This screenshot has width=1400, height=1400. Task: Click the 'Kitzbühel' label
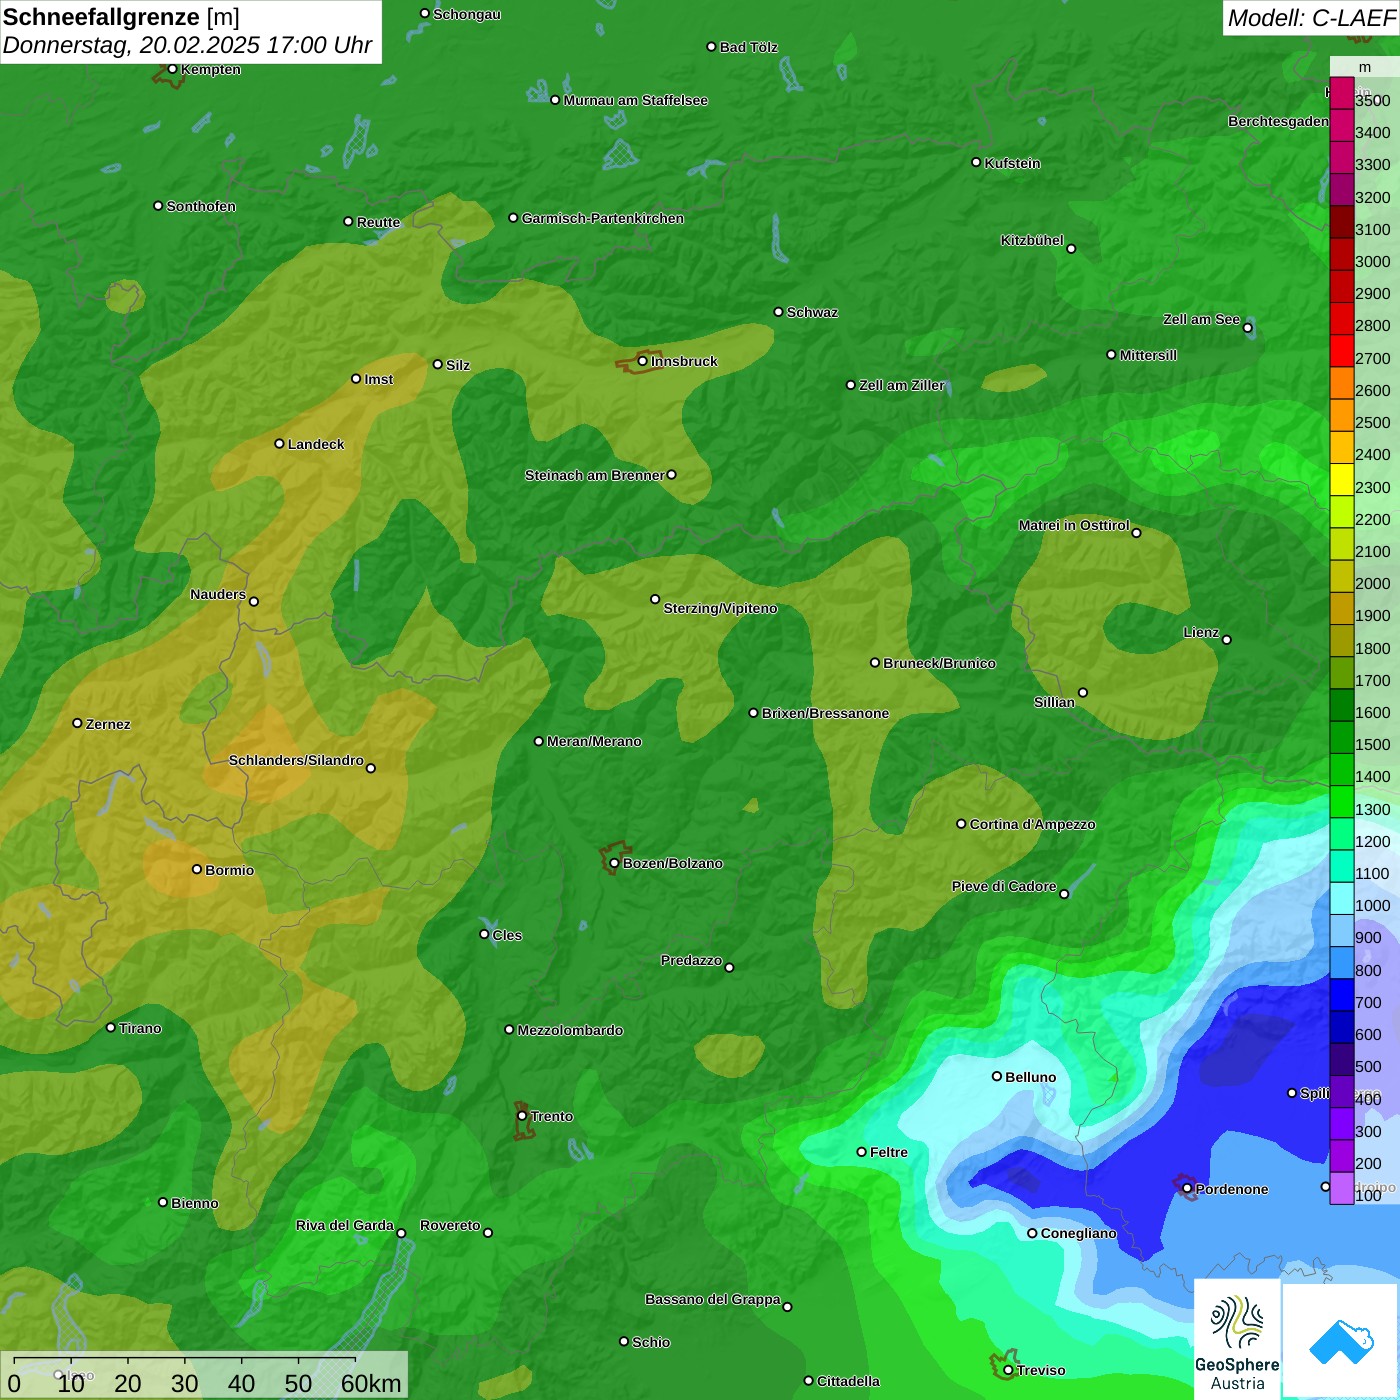(x=1032, y=240)
